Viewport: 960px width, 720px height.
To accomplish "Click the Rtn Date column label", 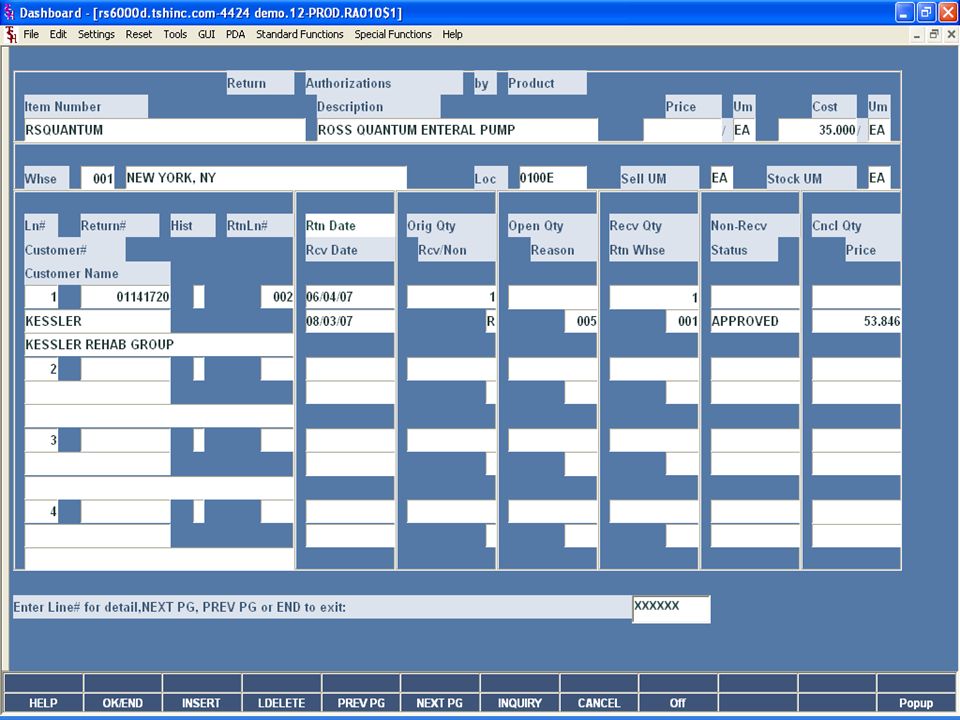I will [x=350, y=225].
